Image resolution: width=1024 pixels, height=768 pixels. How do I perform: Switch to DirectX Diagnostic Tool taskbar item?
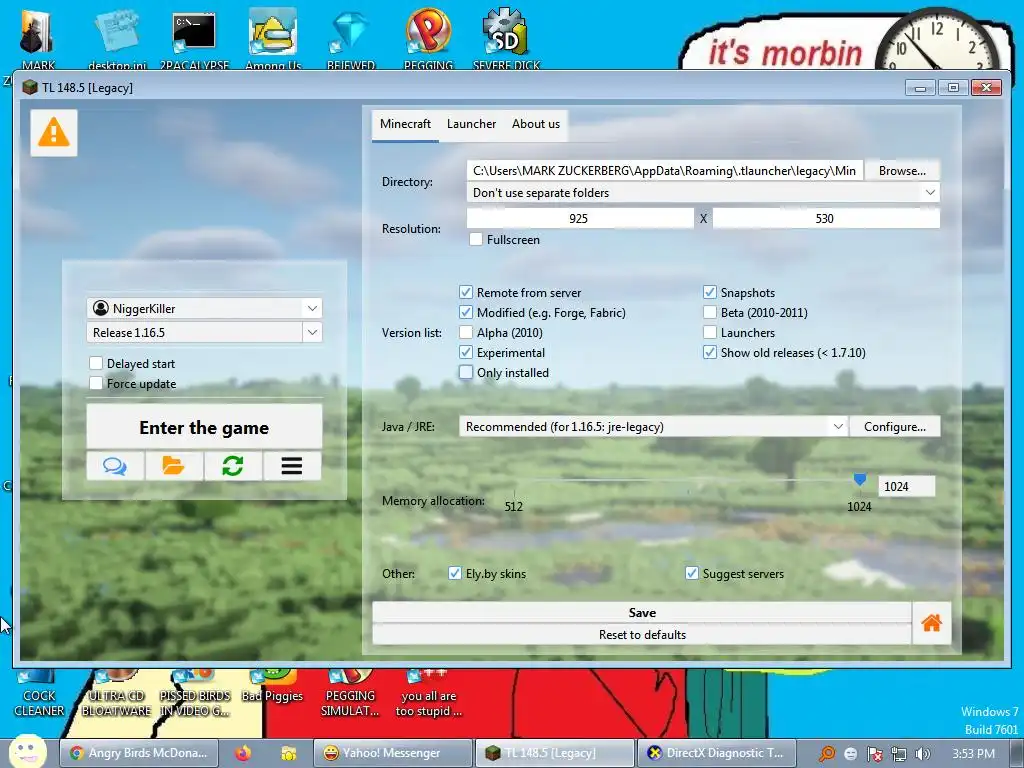(718, 753)
